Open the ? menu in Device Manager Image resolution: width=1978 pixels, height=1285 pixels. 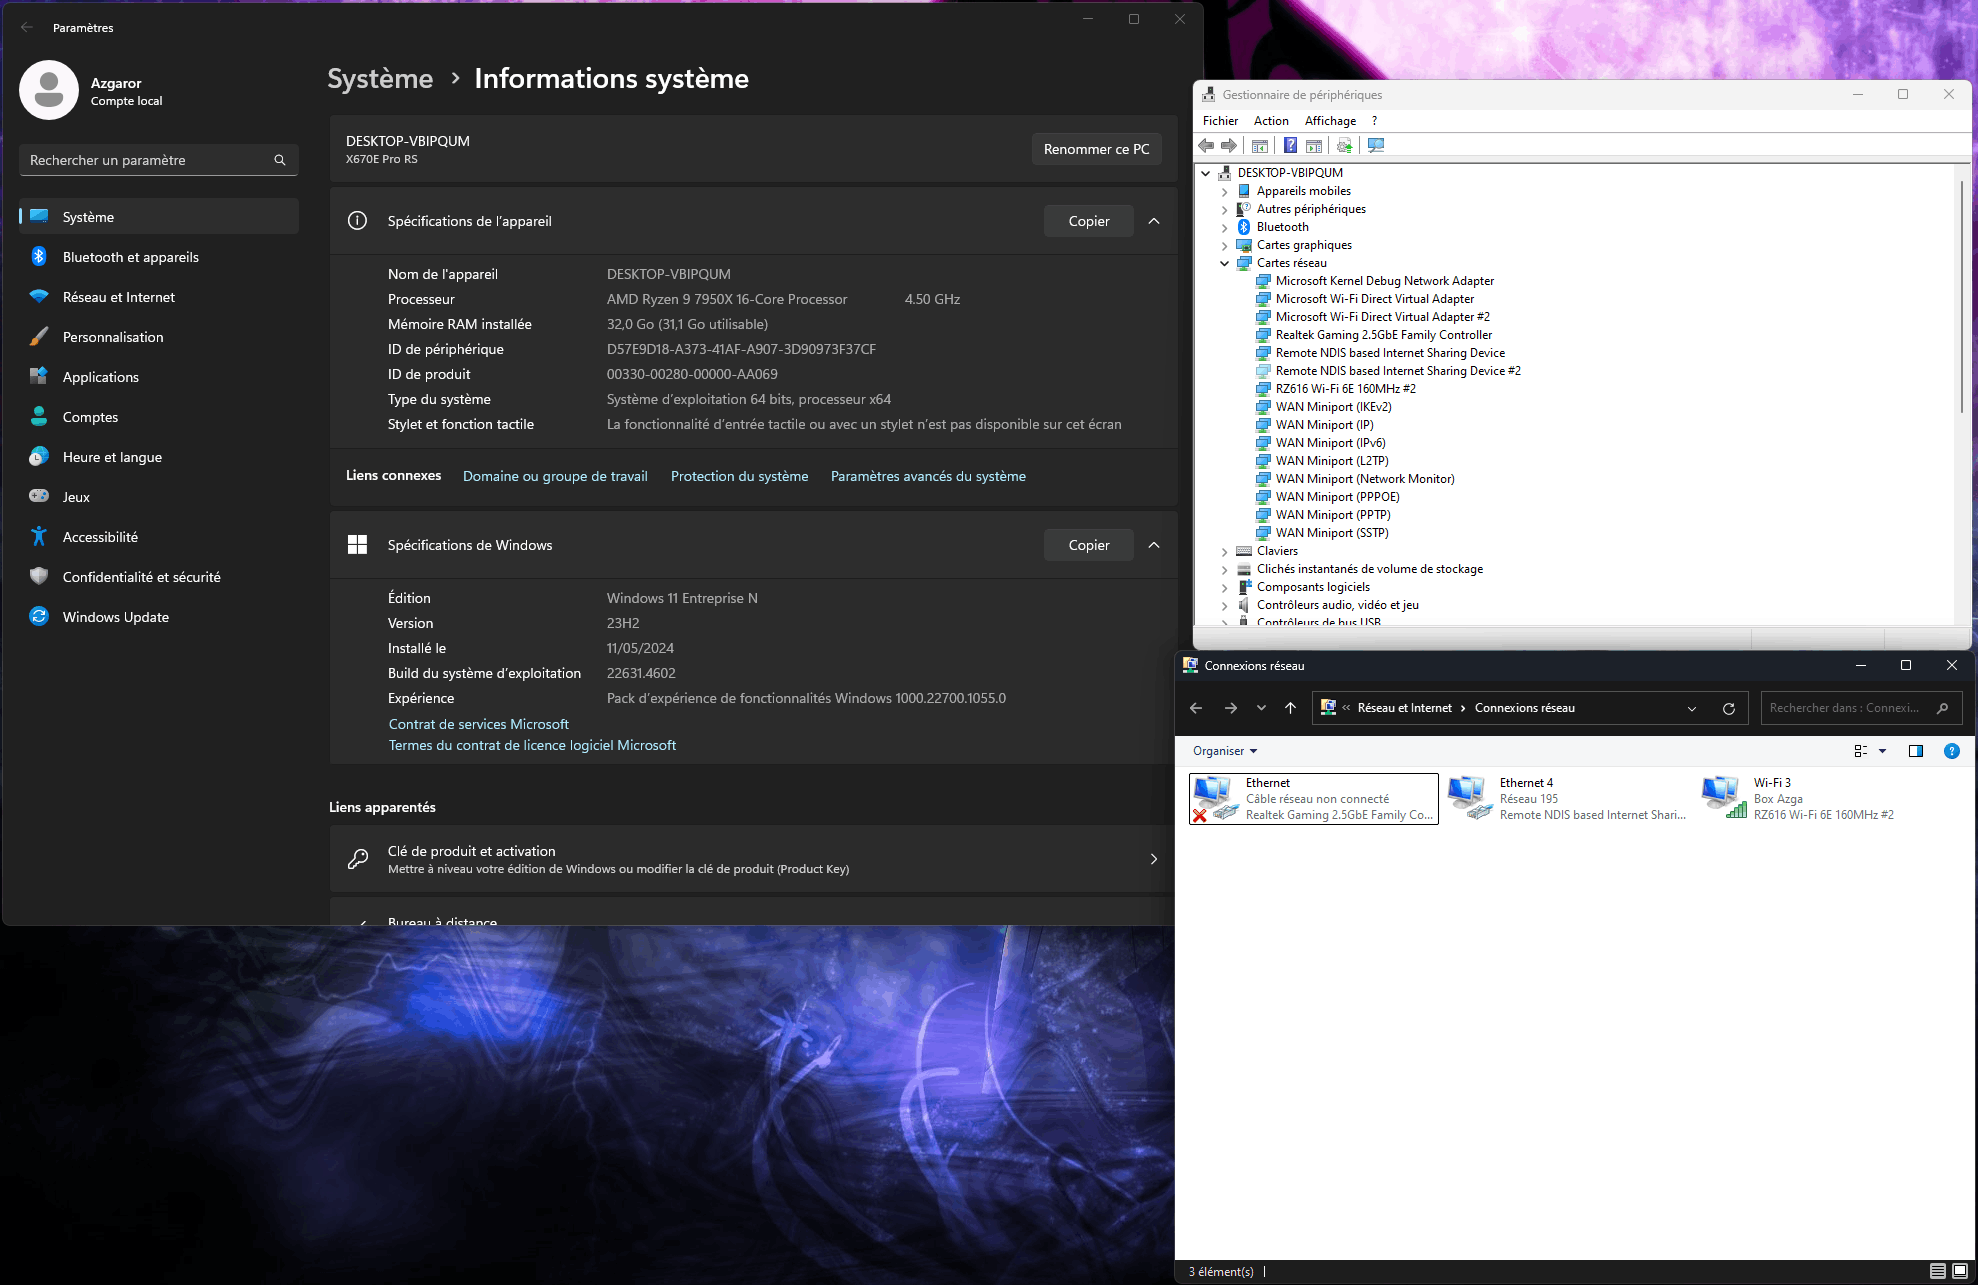[1374, 121]
